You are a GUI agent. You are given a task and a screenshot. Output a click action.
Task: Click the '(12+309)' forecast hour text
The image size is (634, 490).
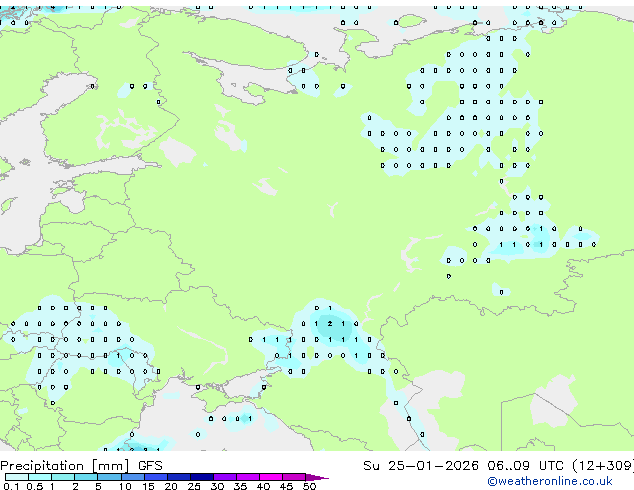[603, 466]
